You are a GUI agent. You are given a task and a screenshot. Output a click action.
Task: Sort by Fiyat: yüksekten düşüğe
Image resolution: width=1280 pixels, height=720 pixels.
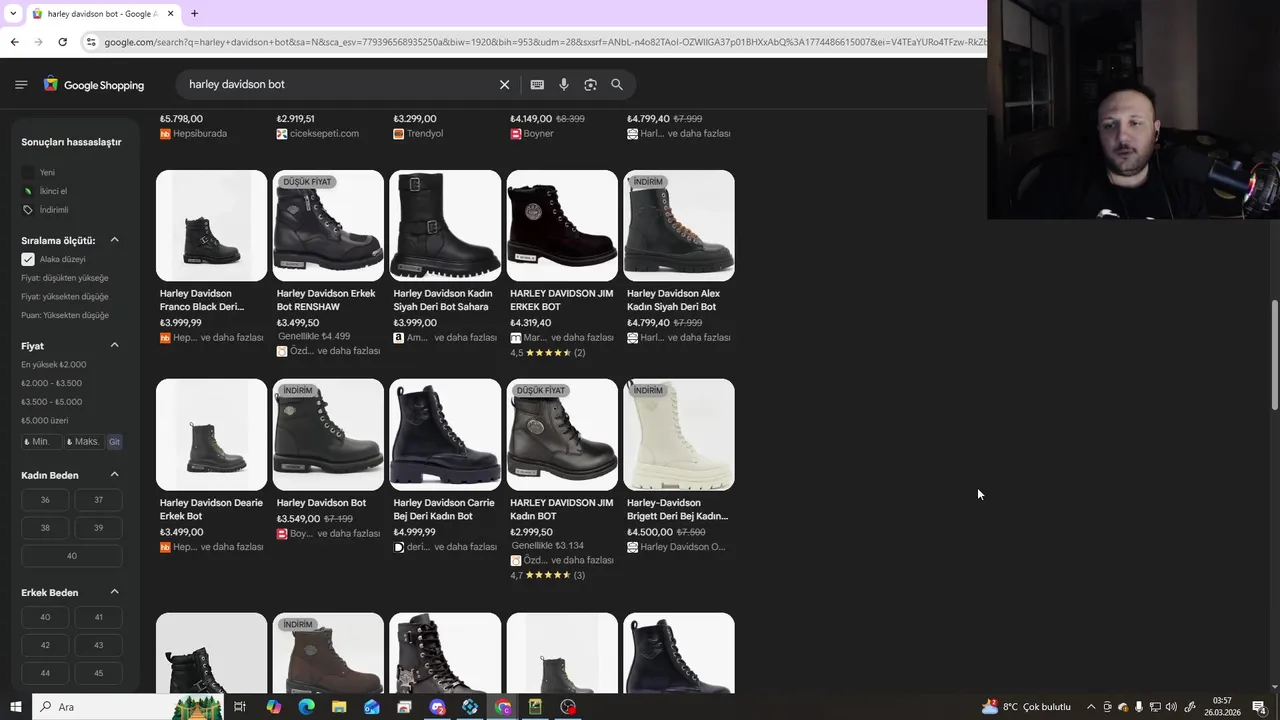click(x=65, y=297)
